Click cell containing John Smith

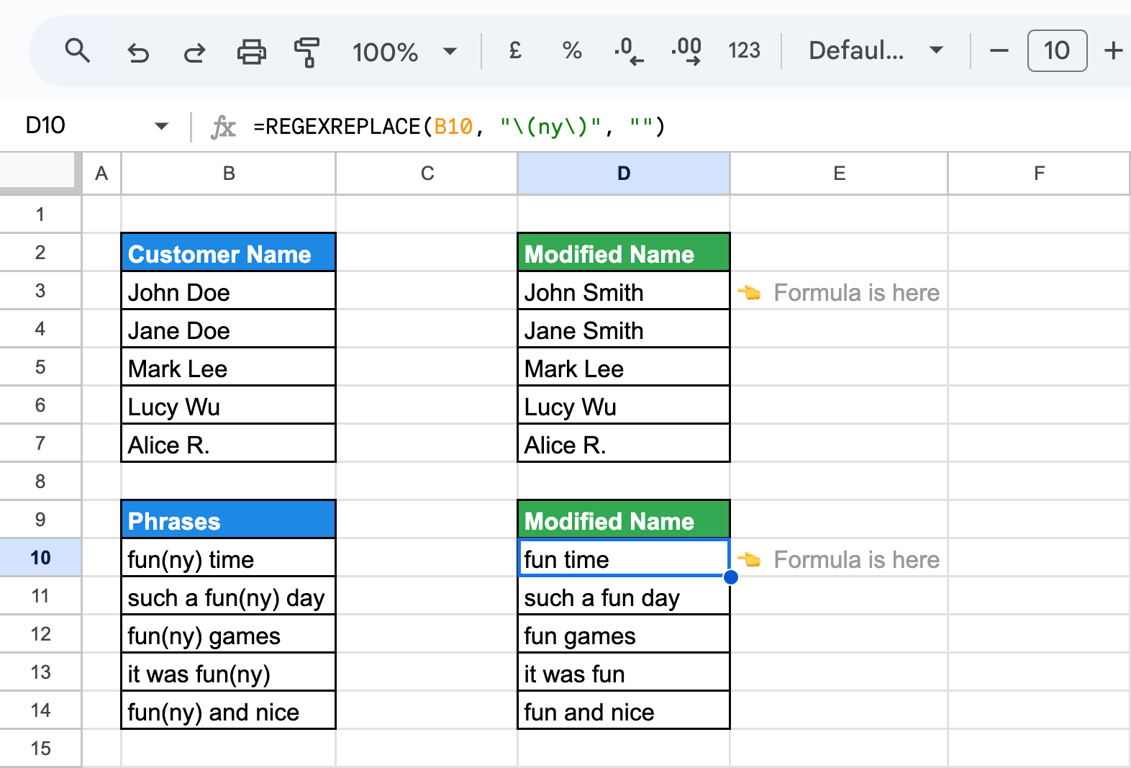[624, 291]
